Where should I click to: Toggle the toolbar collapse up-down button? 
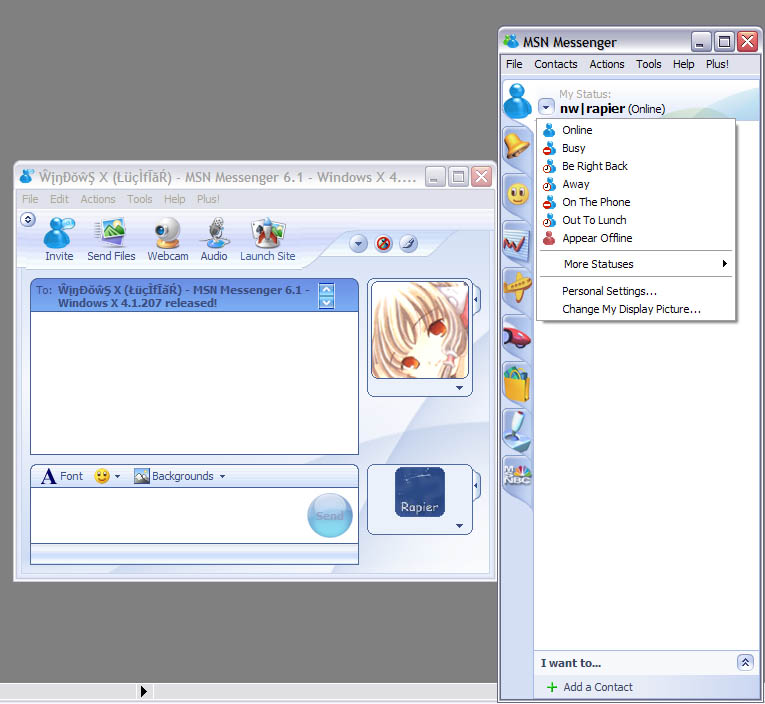[28, 220]
